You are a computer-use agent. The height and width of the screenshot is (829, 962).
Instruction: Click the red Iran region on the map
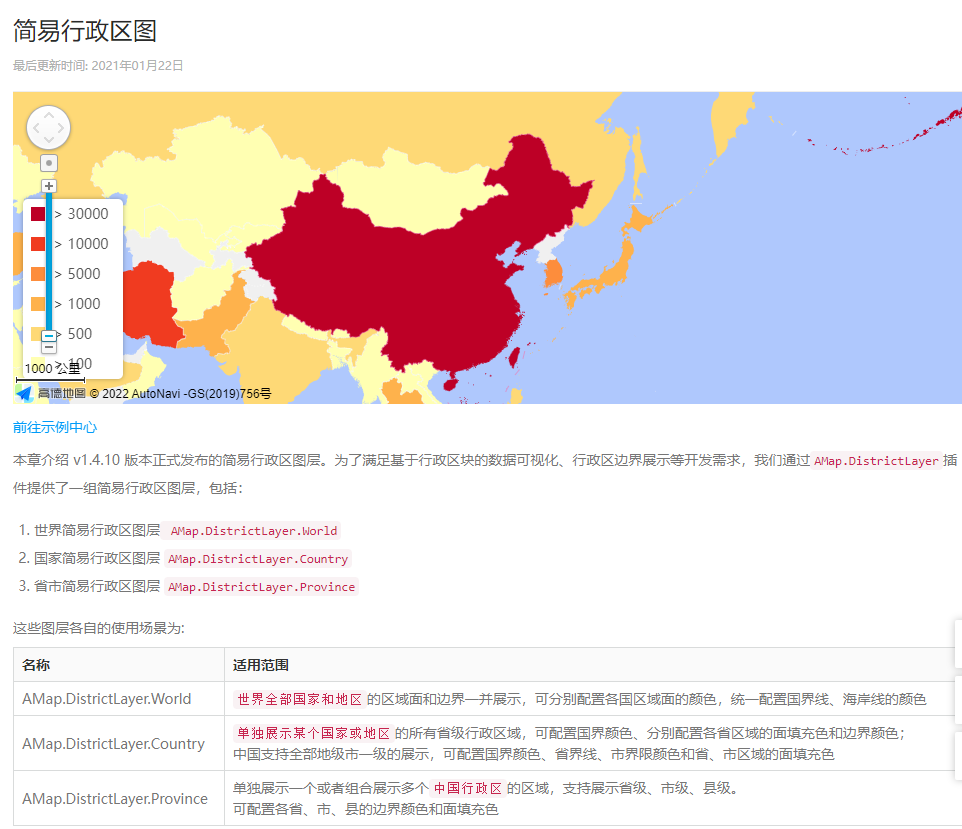pyautogui.click(x=150, y=304)
